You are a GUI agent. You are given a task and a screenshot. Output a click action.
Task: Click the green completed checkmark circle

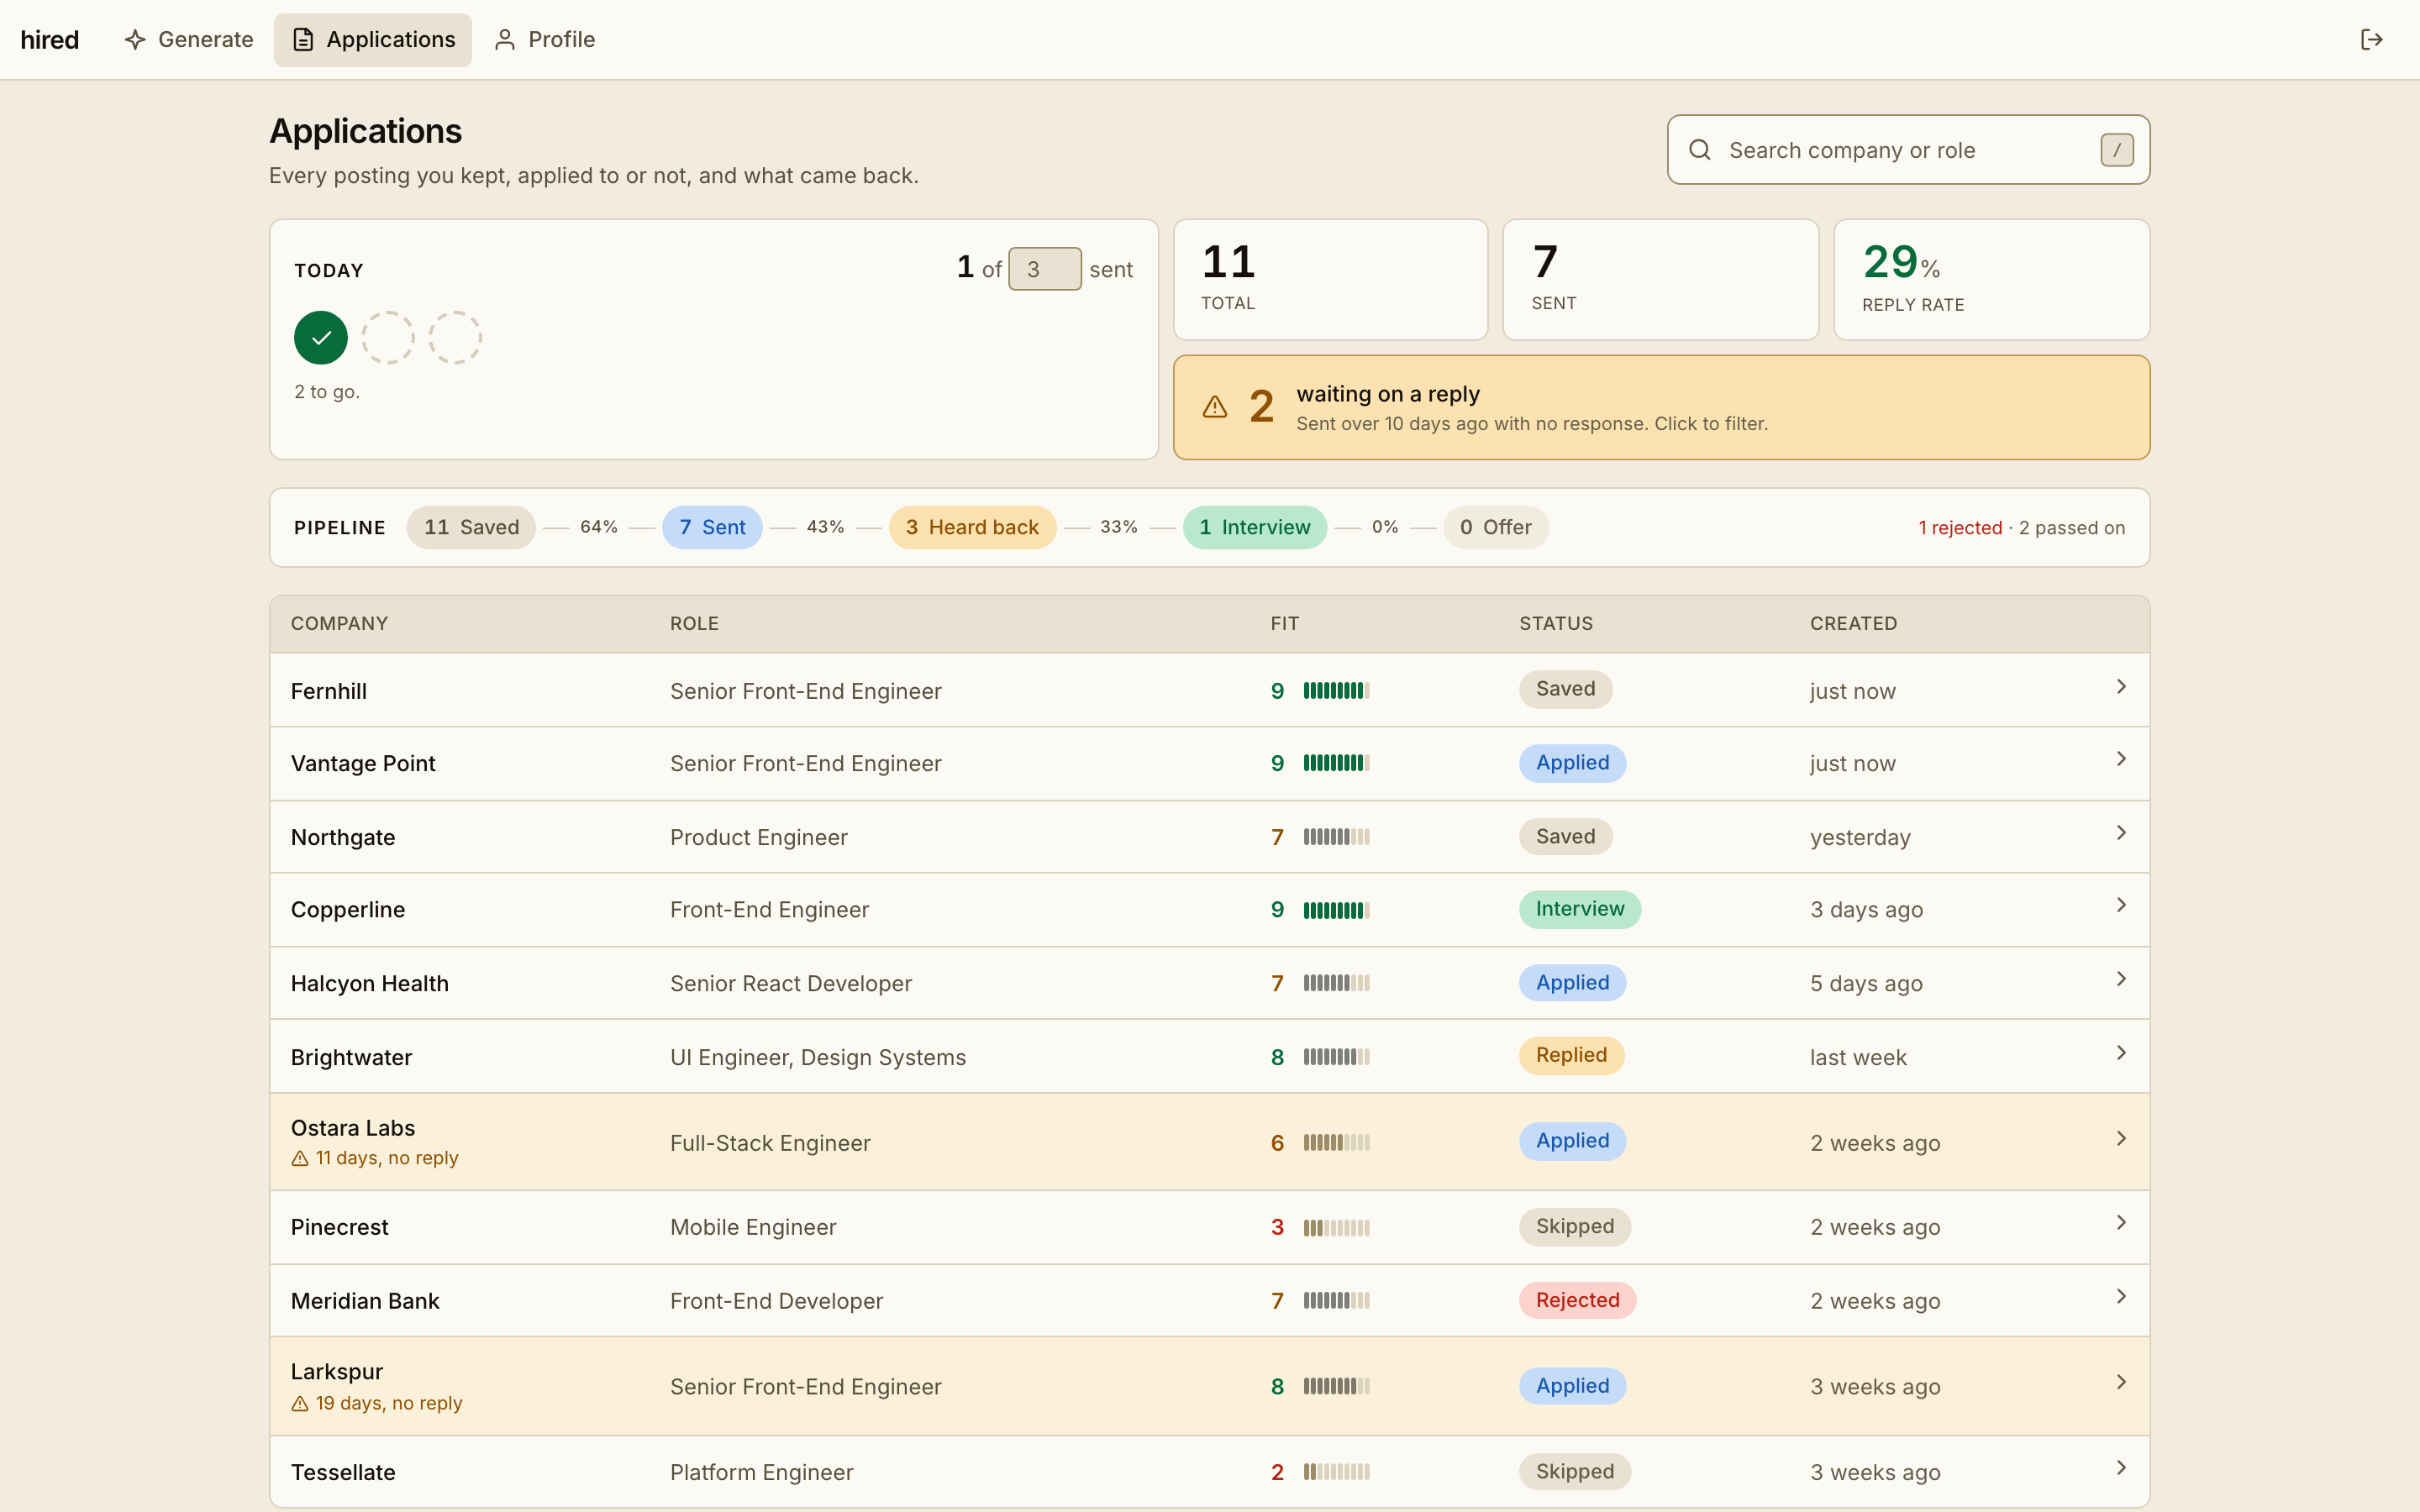[321, 338]
